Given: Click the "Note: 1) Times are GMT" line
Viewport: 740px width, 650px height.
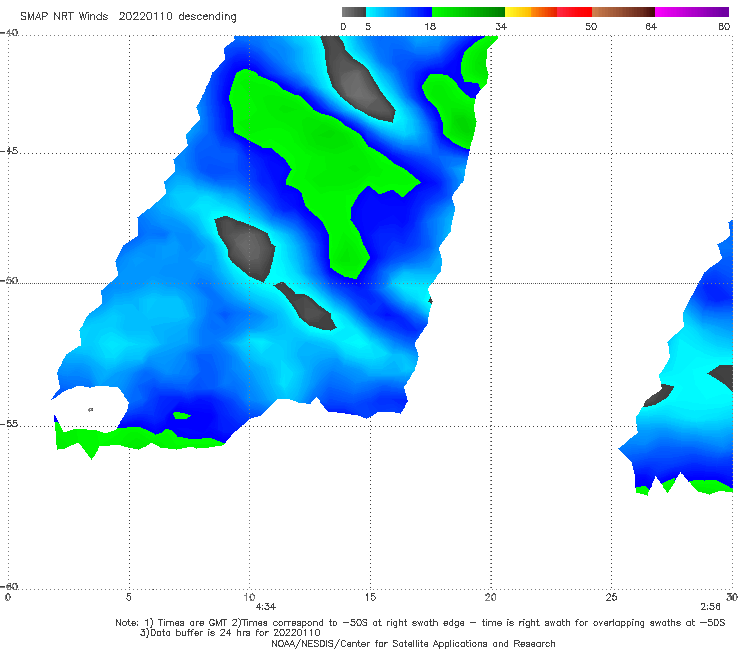Looking at the screenshot, I should coord(420,623).
